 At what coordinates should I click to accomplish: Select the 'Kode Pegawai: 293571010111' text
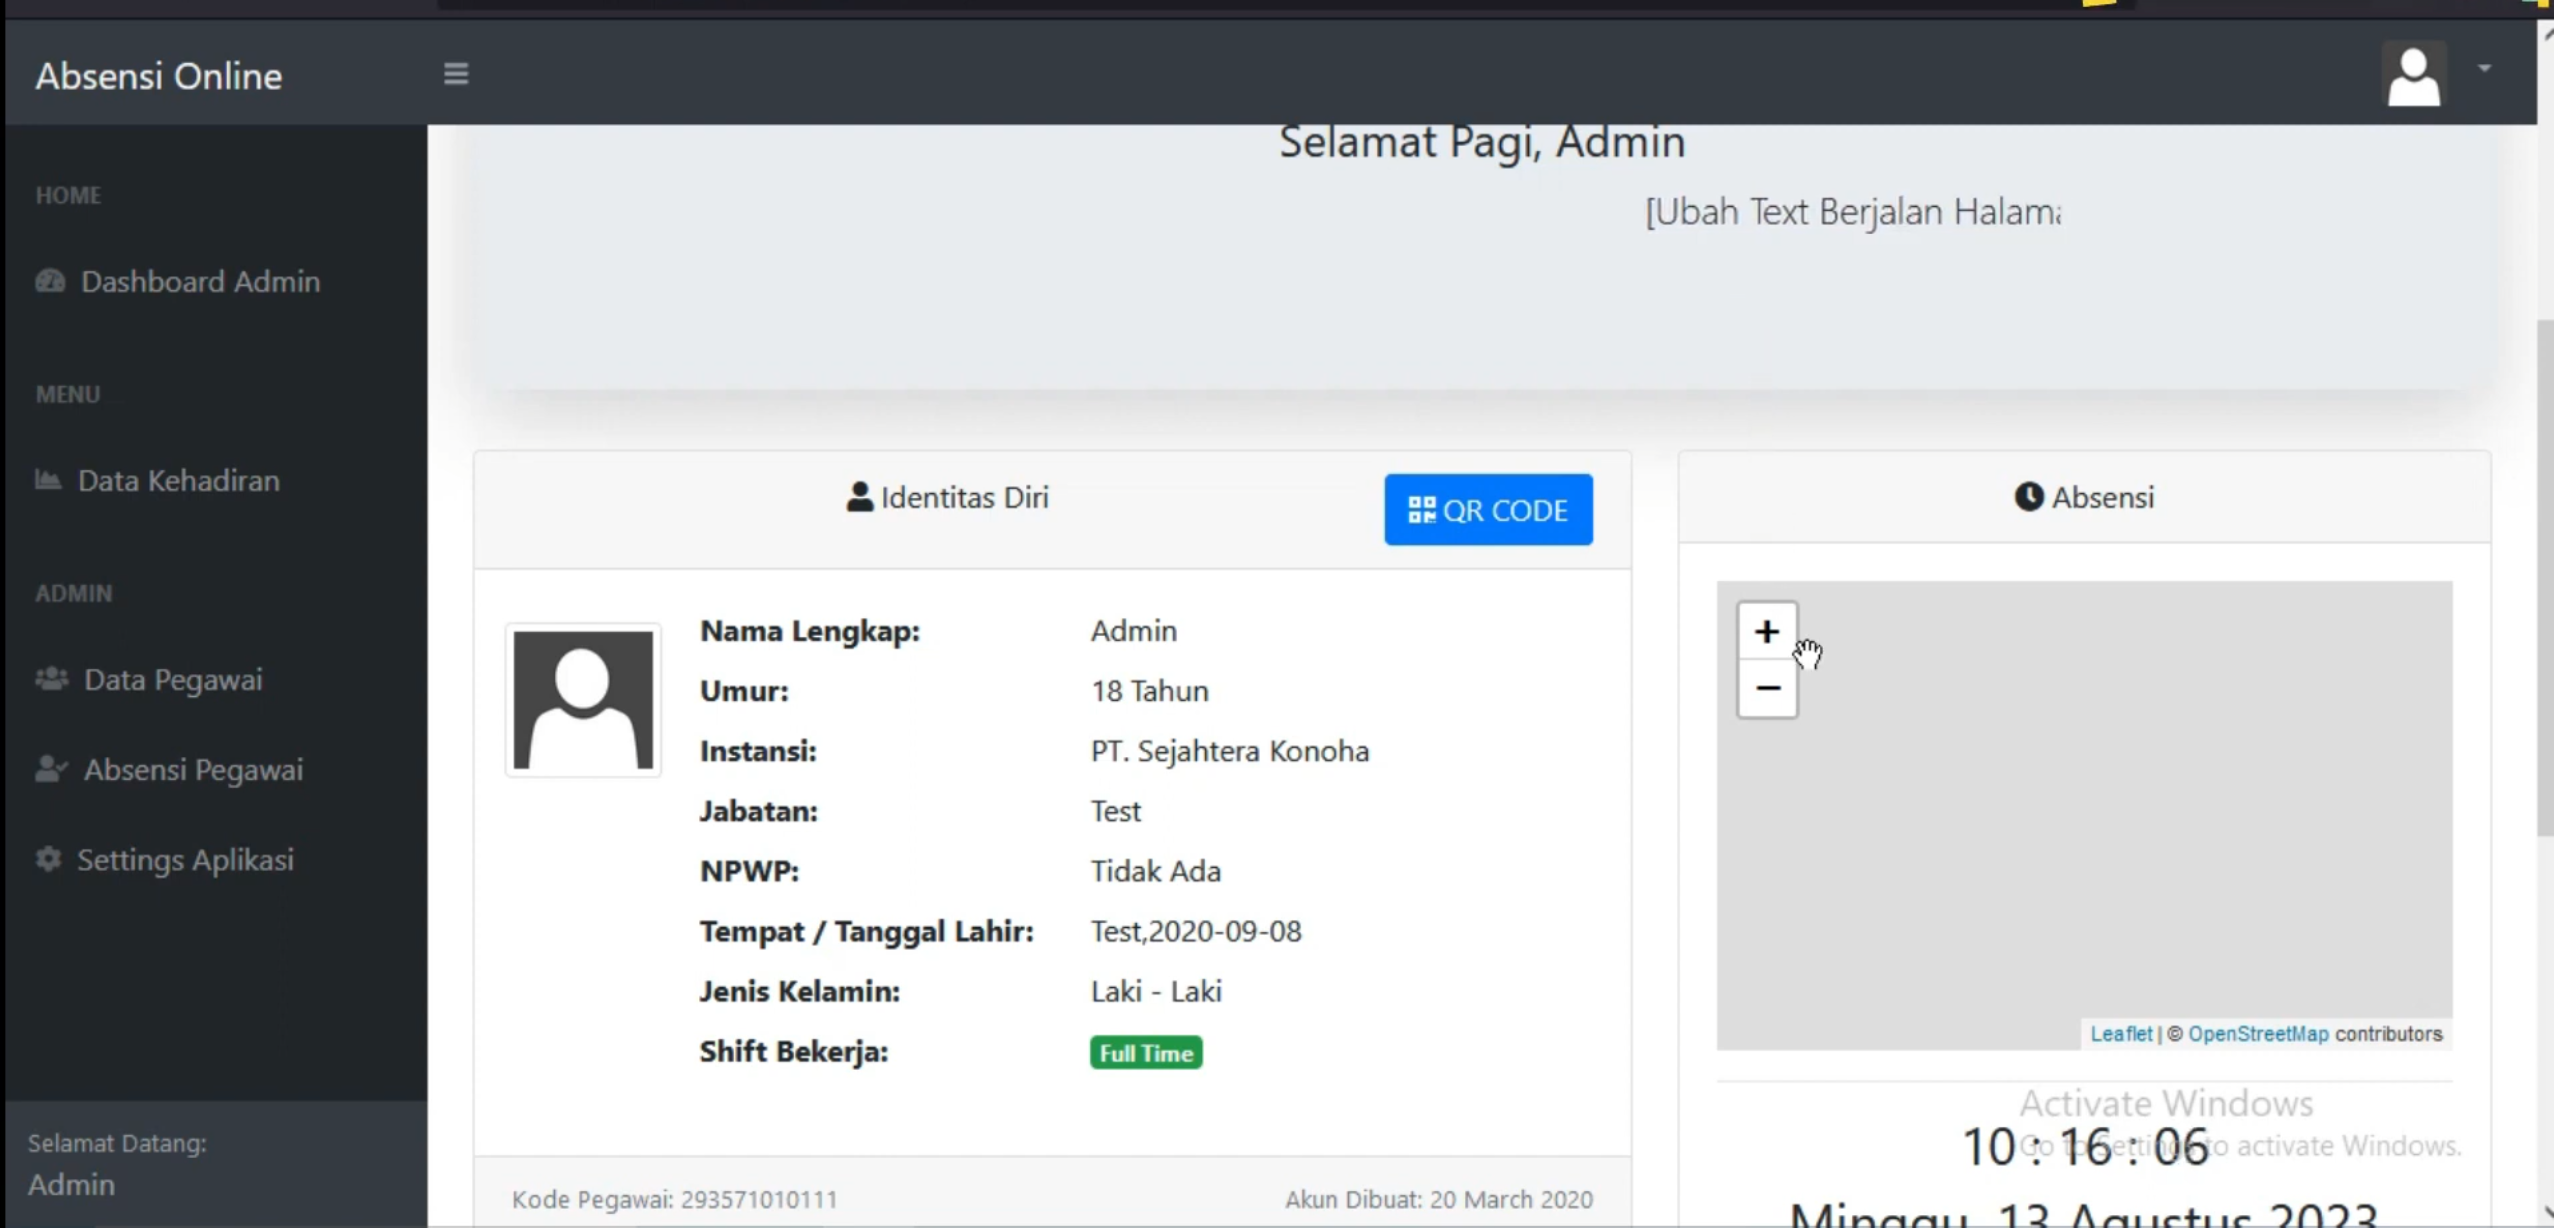(x=675, y=1199)
